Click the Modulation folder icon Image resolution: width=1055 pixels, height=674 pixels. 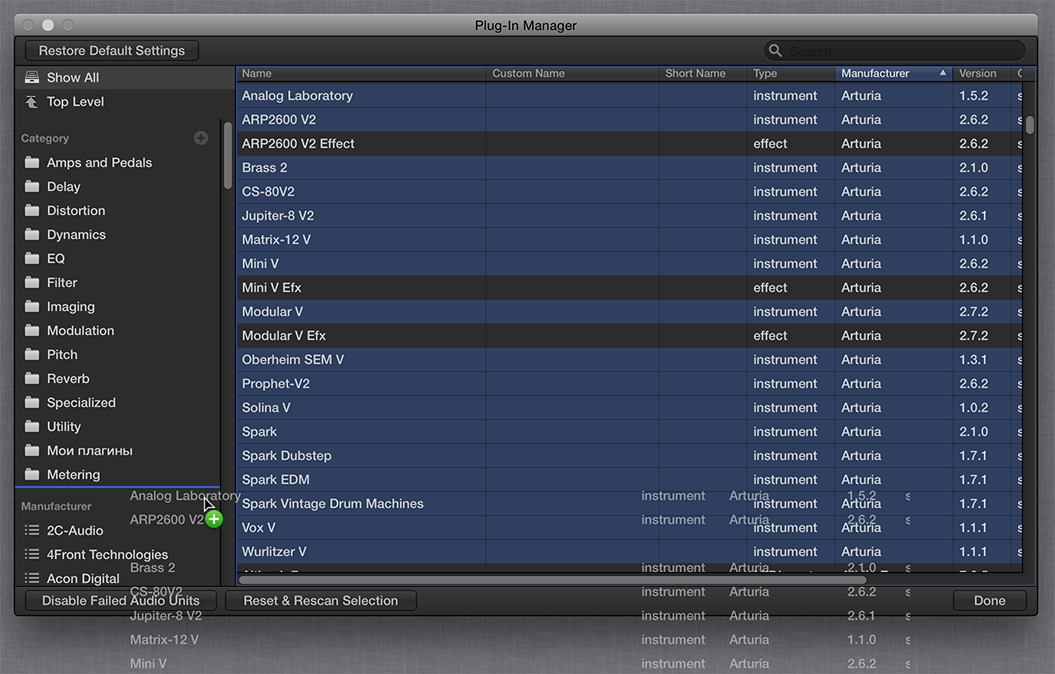tap(32, 330)
